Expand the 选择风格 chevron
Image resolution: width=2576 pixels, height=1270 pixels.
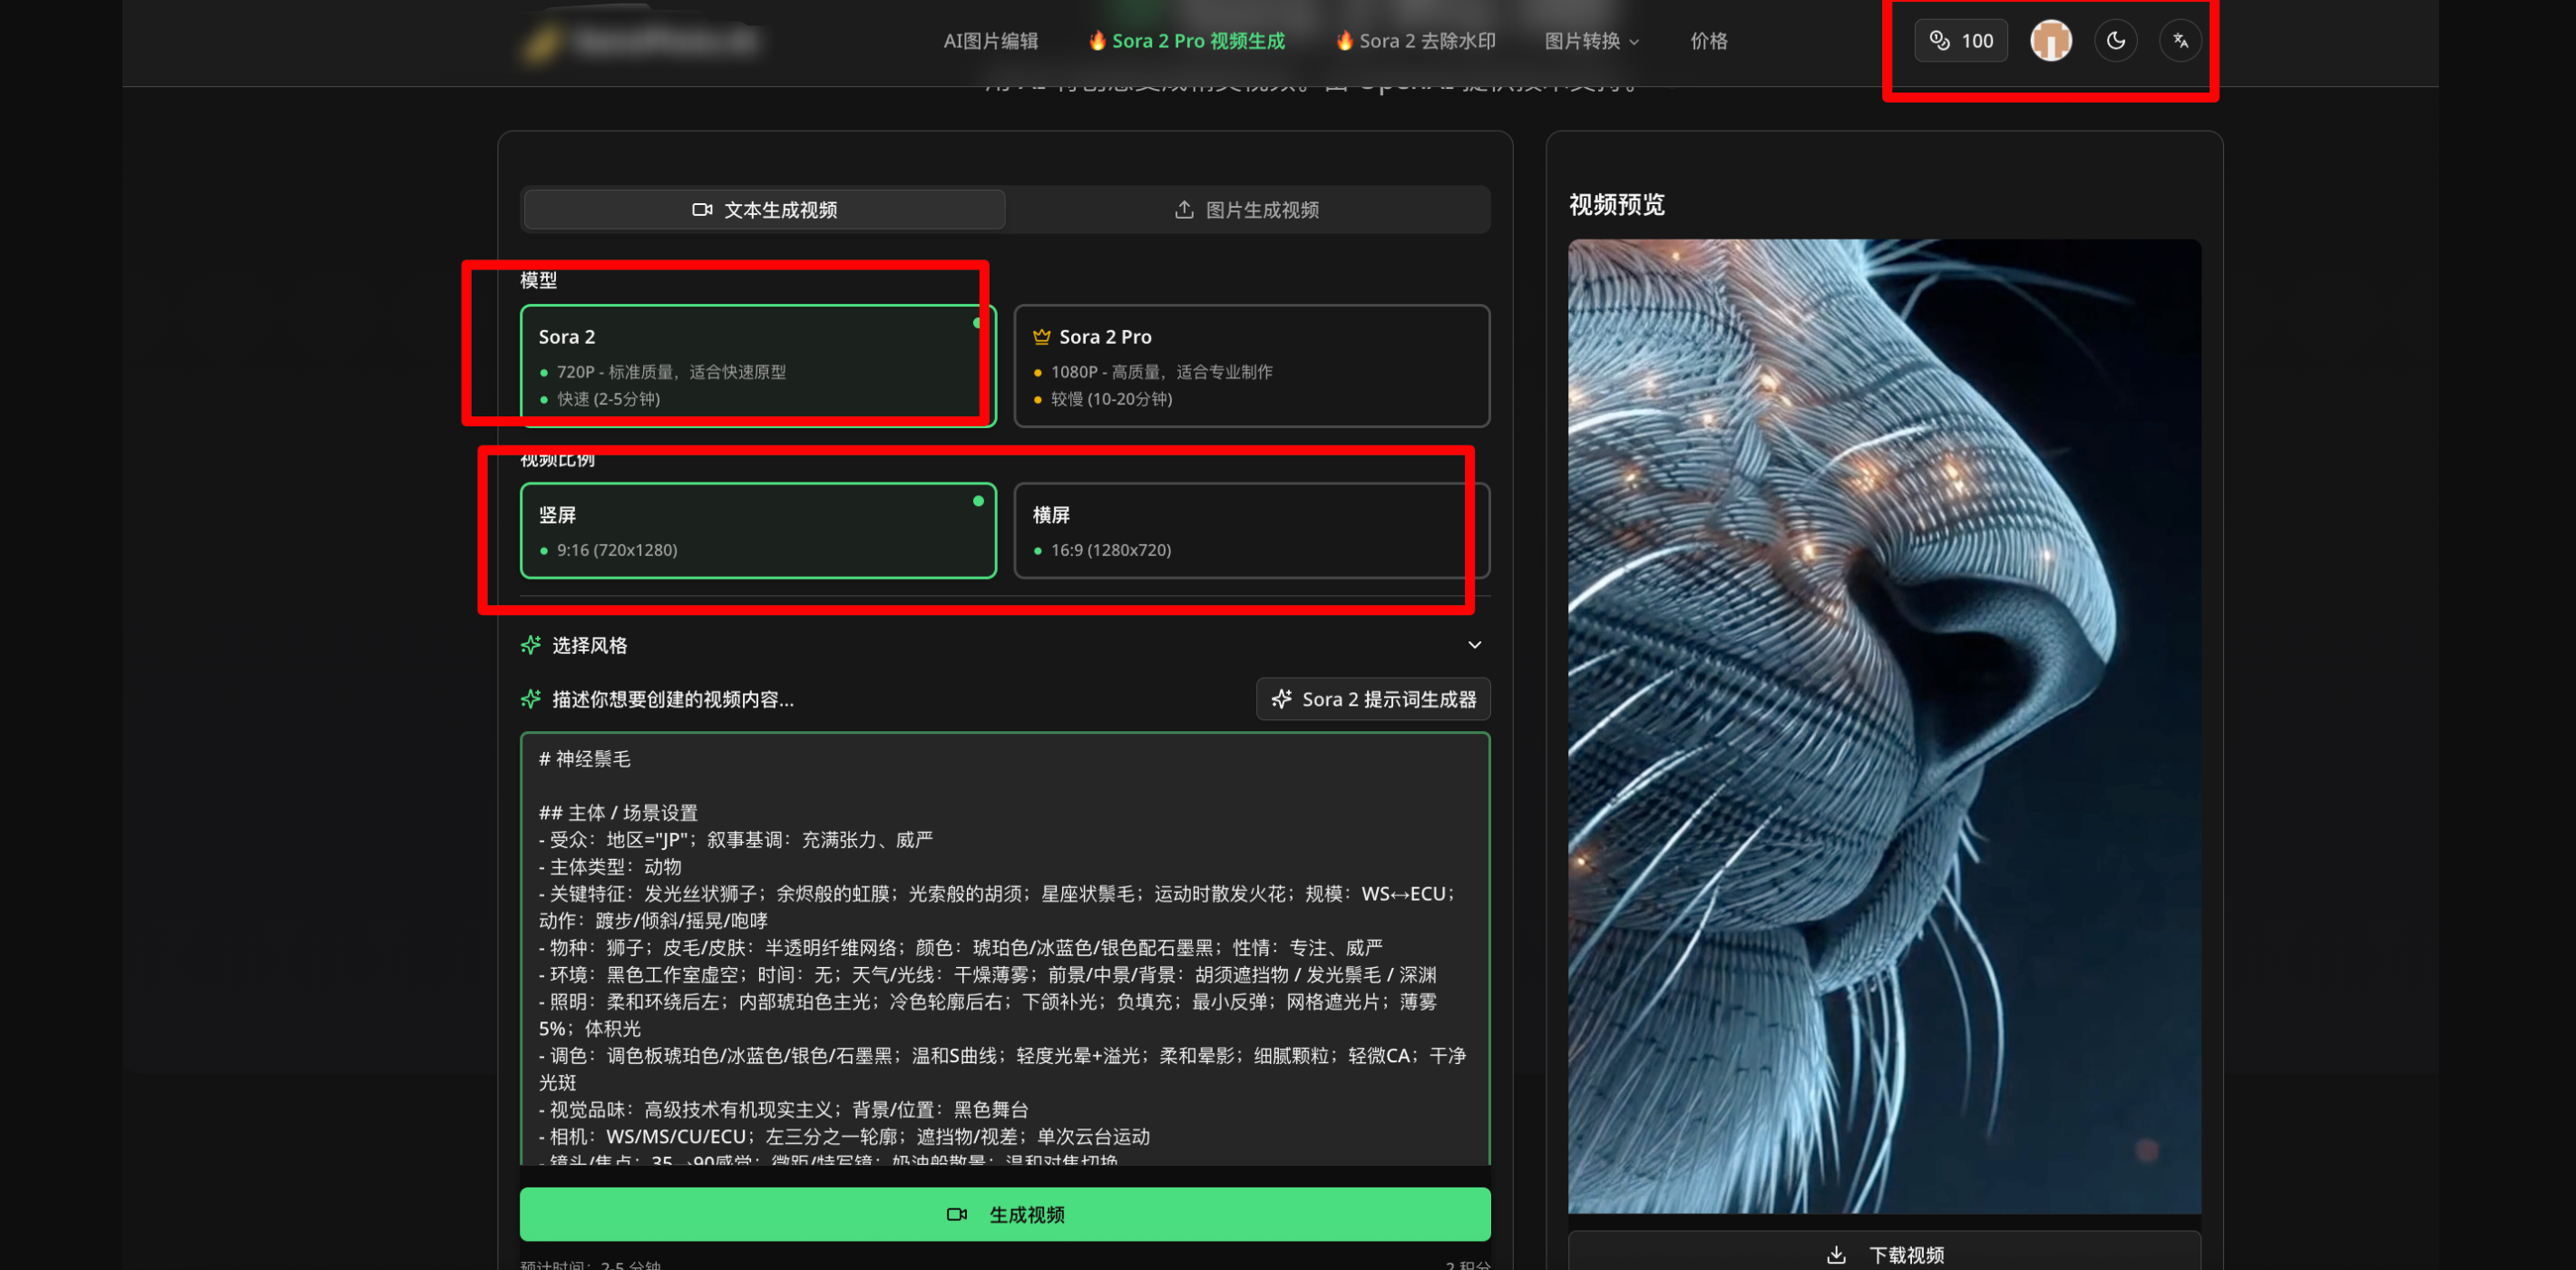coord(1474,645)
